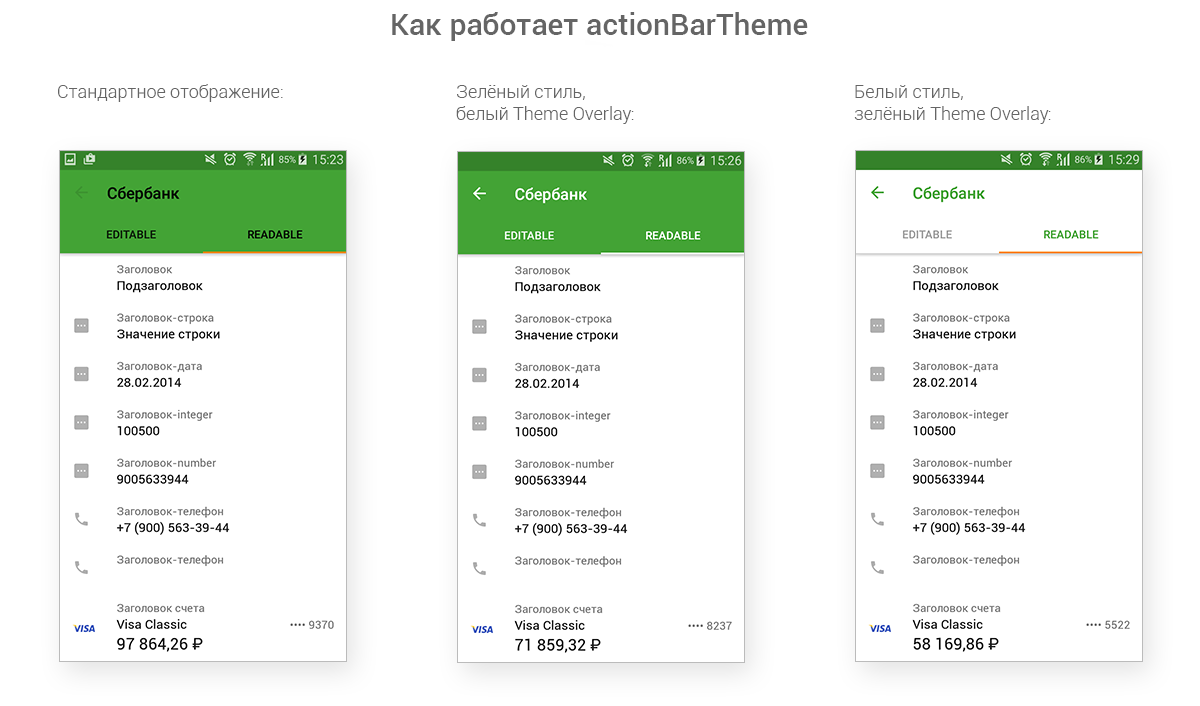Click Заголовок-number row icon in 15:23 phone
The image size is (1200, 706).
[82, 470]
